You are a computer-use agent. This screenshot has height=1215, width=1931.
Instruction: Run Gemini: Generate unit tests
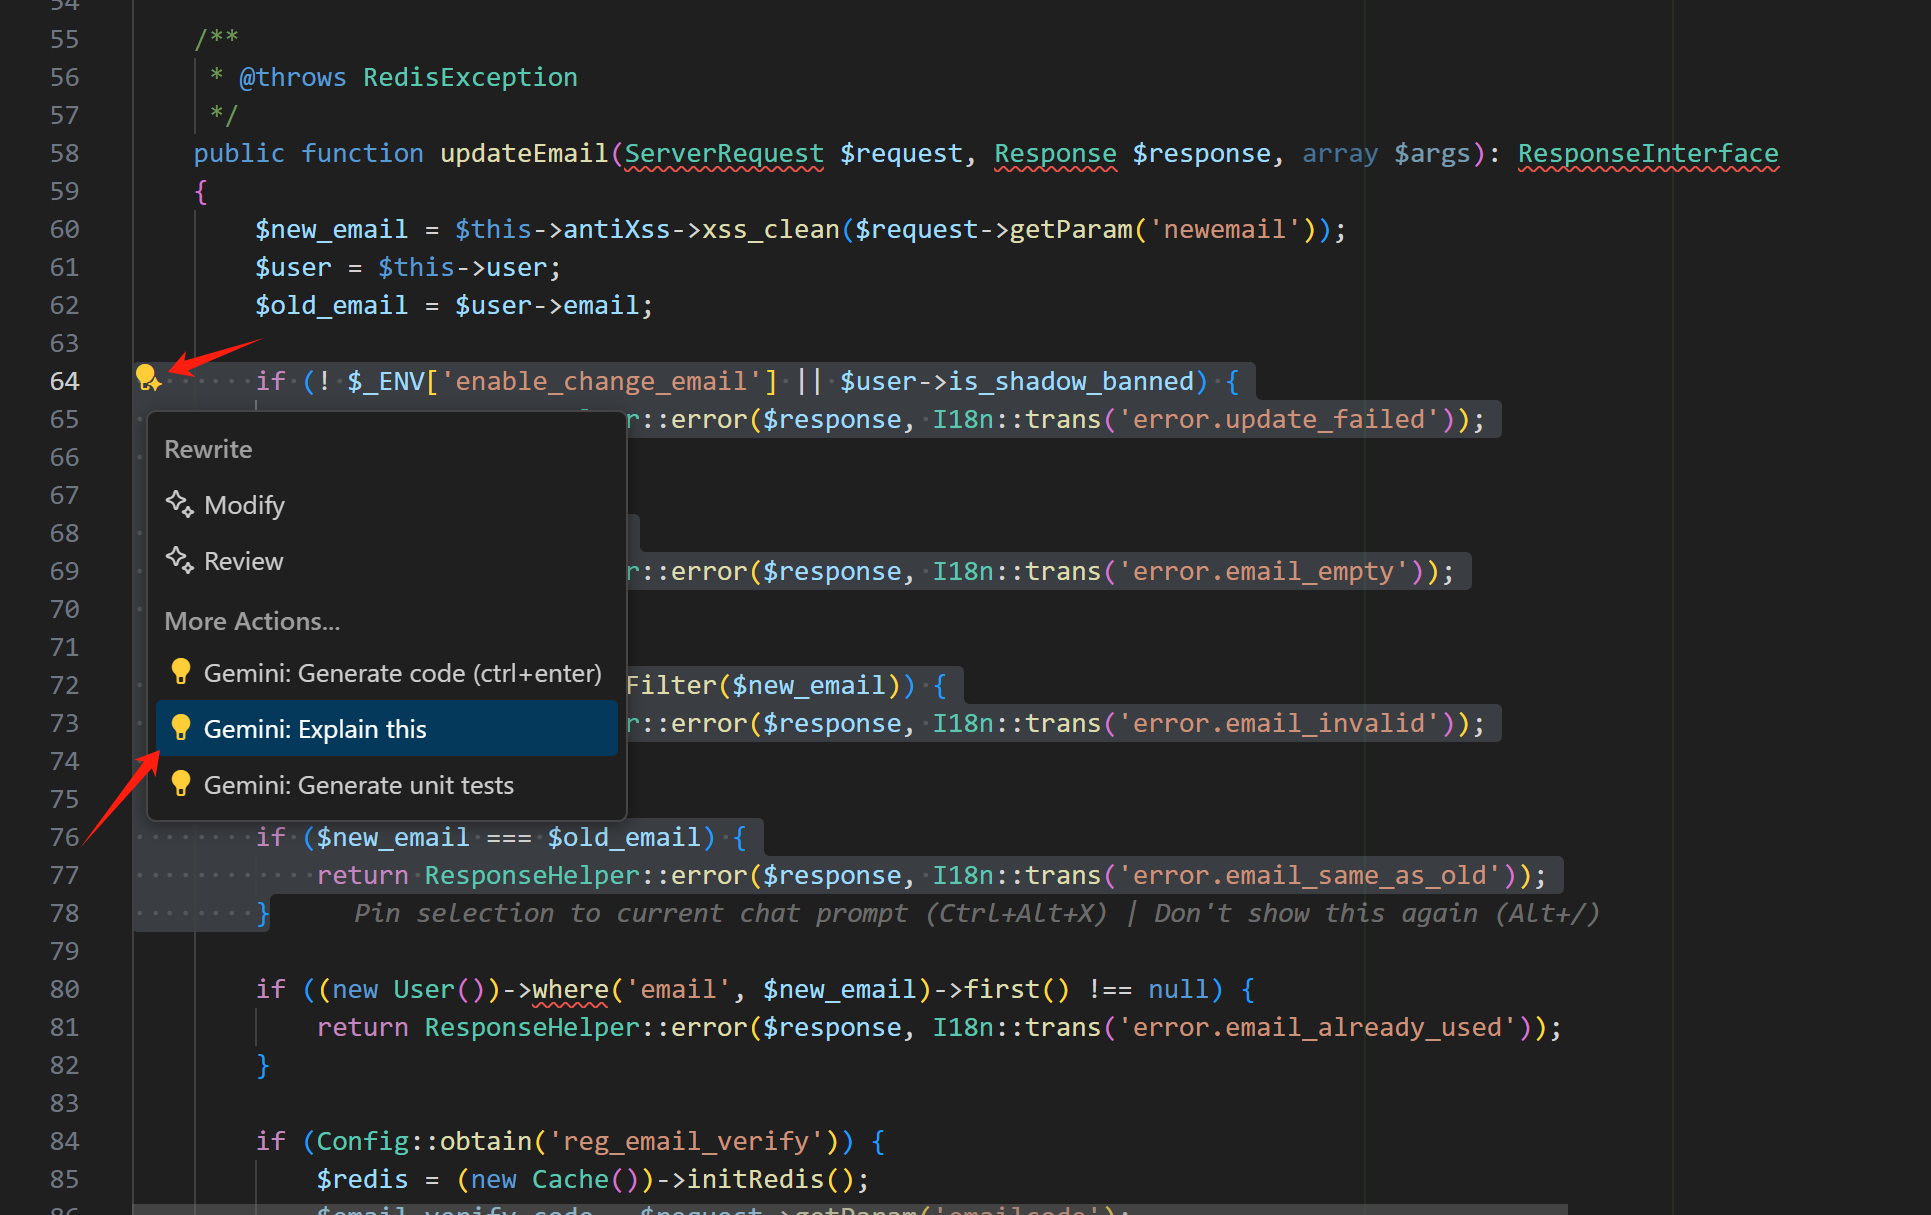point(358,785)
